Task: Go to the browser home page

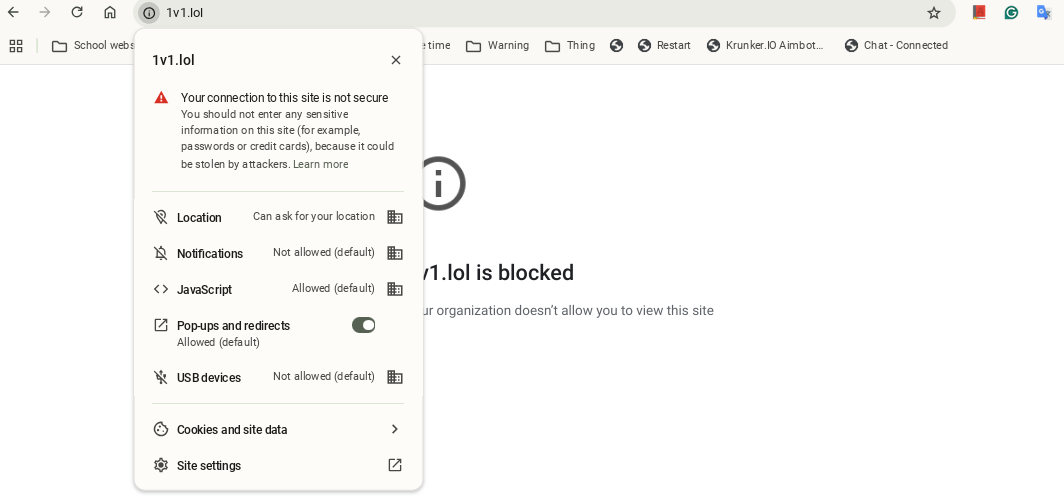Action: pyautogui.click(x=110, y=12)
